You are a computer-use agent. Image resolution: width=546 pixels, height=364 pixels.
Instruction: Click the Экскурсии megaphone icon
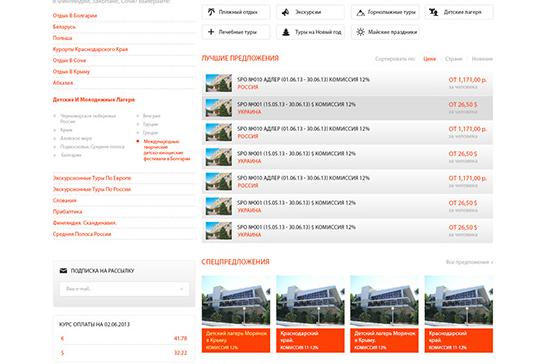pos(286,12)
